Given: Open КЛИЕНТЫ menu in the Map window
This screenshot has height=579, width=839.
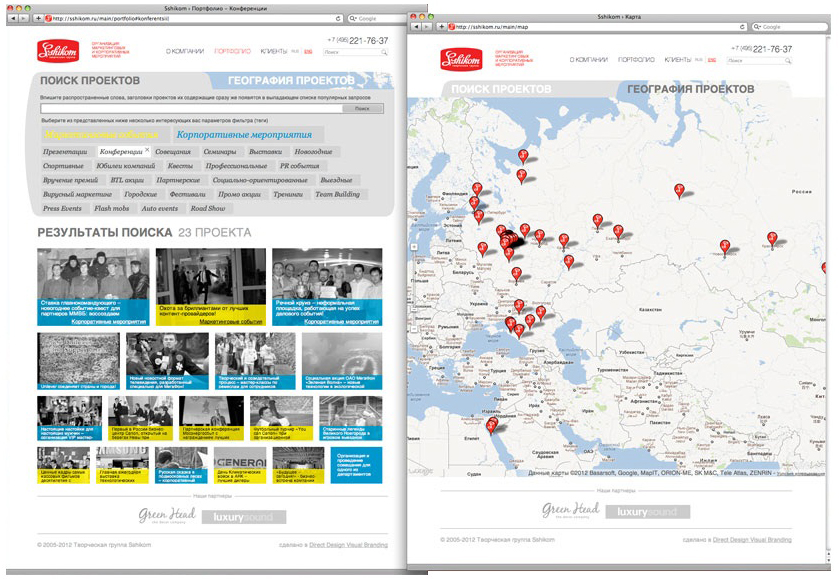Looking at the screenshot, I should [x=677, y=60].
